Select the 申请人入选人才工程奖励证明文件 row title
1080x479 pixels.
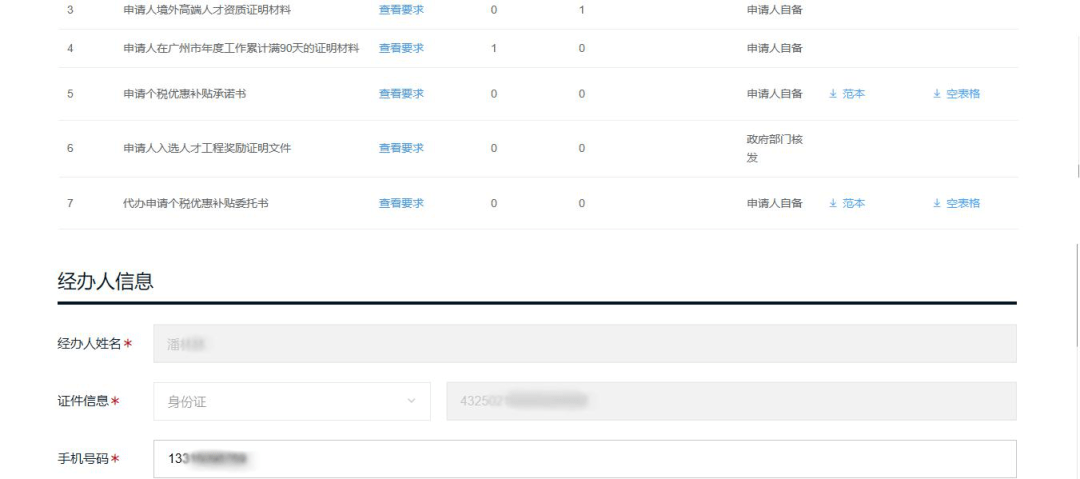click(x=207, y=148)
